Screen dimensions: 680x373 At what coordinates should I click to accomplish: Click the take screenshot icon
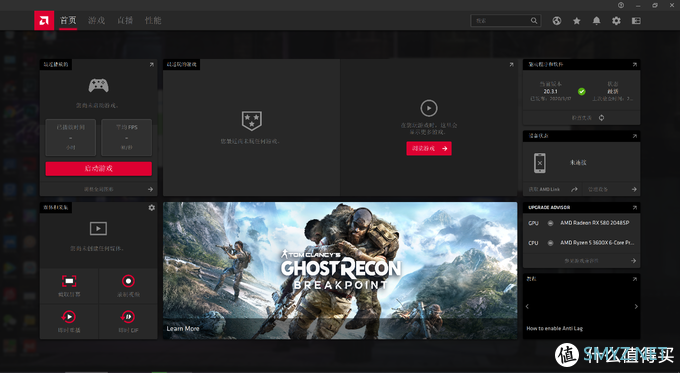tap(69, 281)
